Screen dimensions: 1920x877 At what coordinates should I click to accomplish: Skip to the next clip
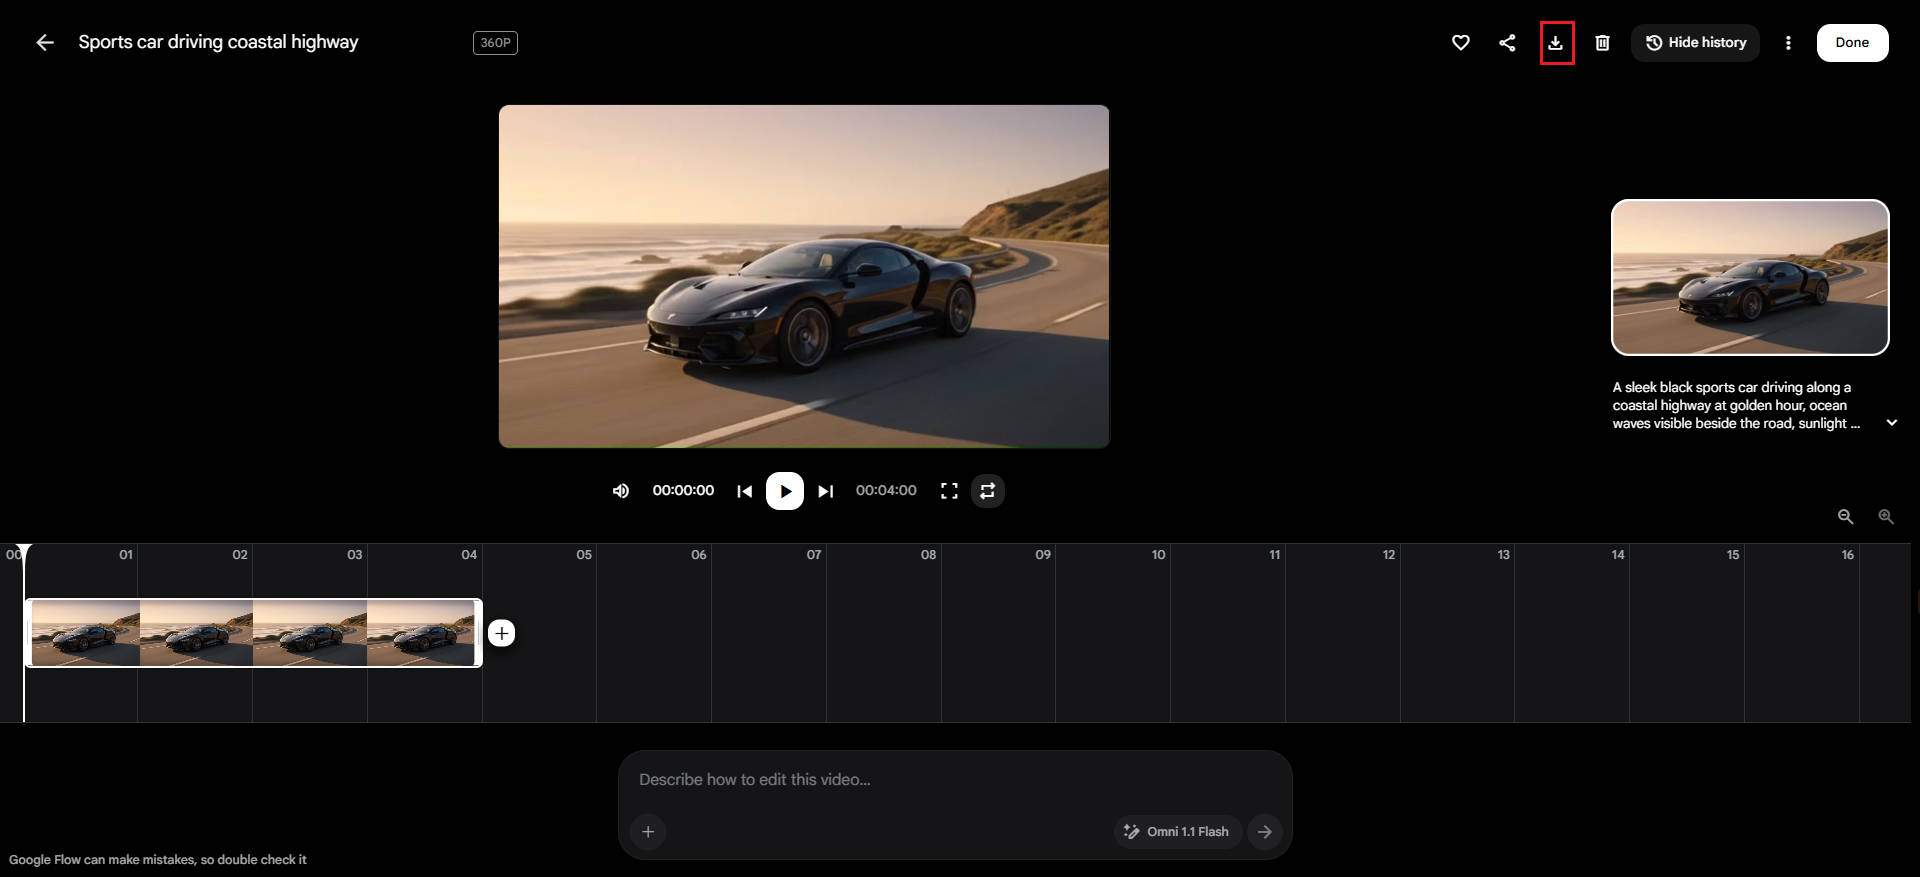tap(825, 491)
